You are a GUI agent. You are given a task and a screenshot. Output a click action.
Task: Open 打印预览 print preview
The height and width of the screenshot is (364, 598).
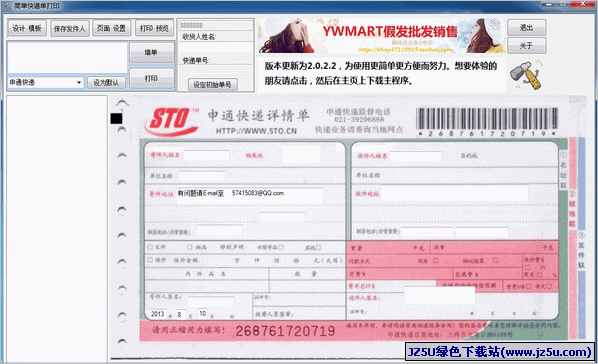coord(154,28)
